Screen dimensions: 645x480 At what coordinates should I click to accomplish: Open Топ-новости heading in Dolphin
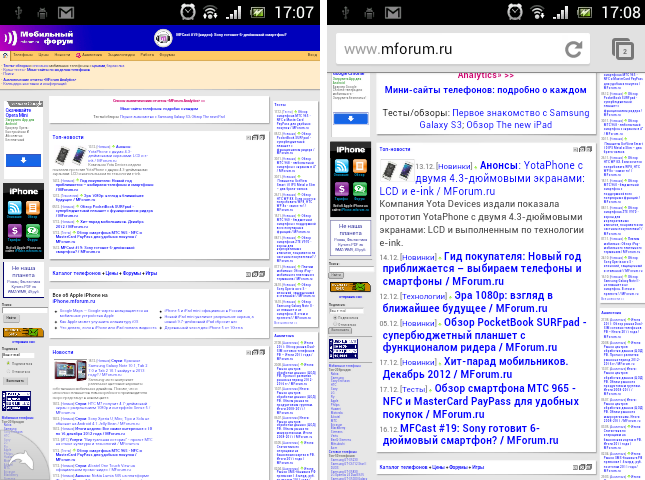pyautogui.click(x=68, y=137)
